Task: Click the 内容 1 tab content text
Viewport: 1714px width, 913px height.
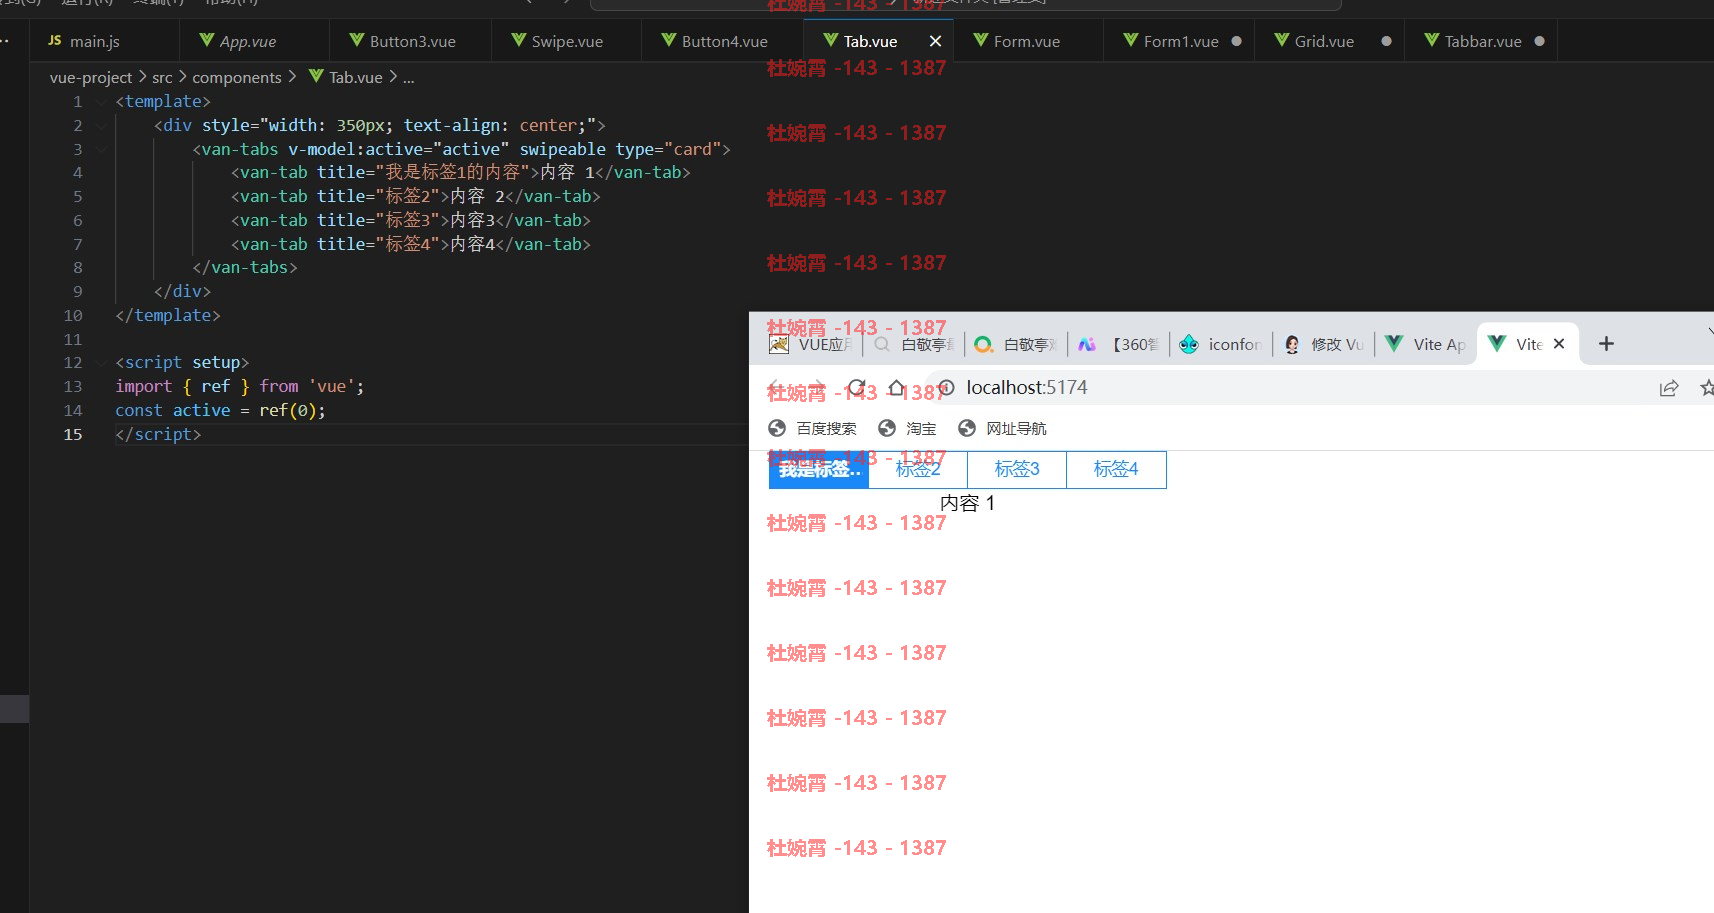Action: (x=968, y=503)
